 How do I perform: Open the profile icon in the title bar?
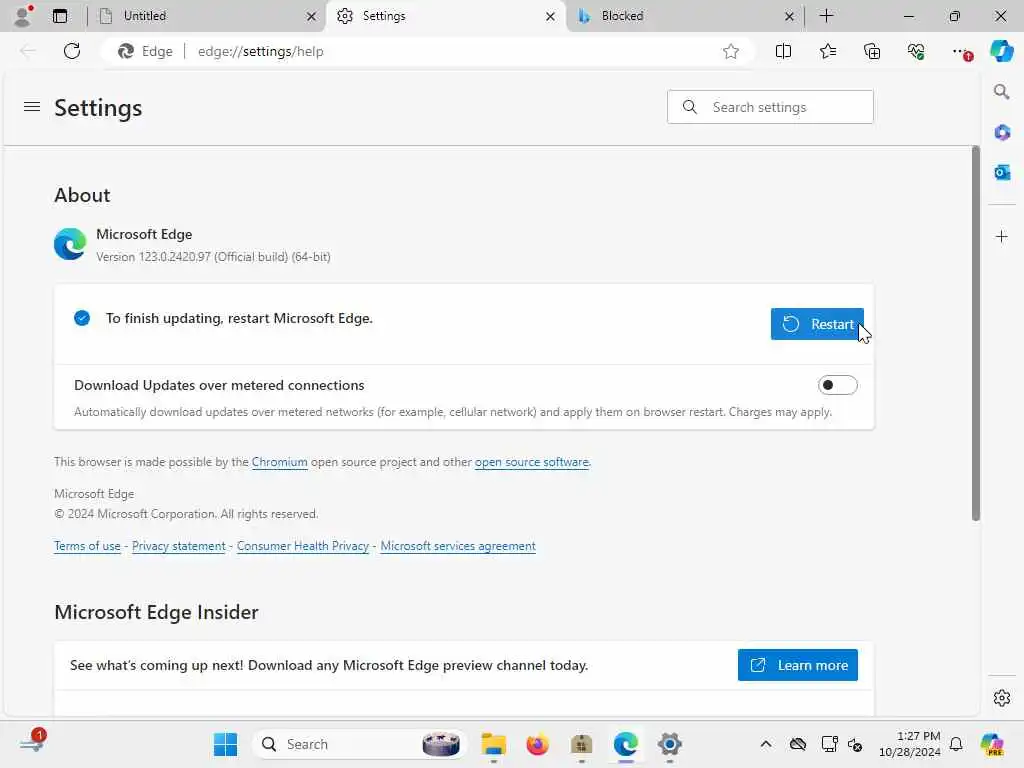pos(22,16)
